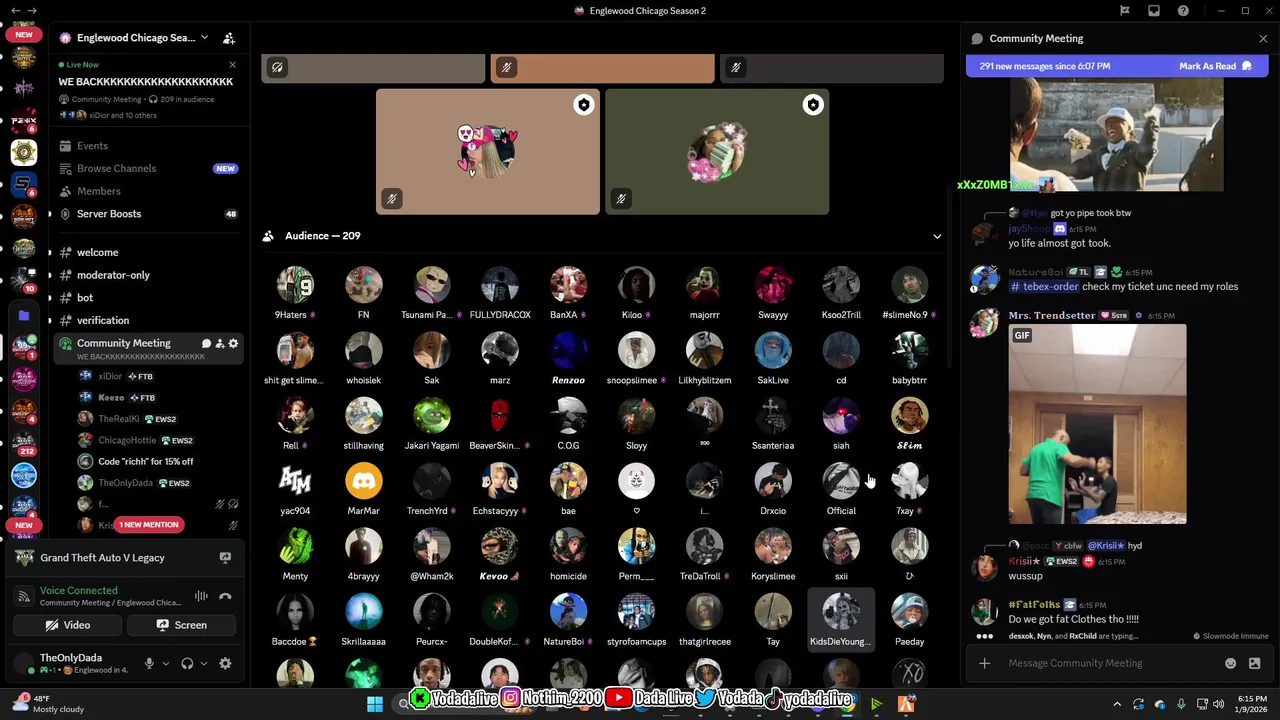1280x720 pixels.
Task: Expand server name dropdown Englewood Chicago
Action: [x=204, y=38]
